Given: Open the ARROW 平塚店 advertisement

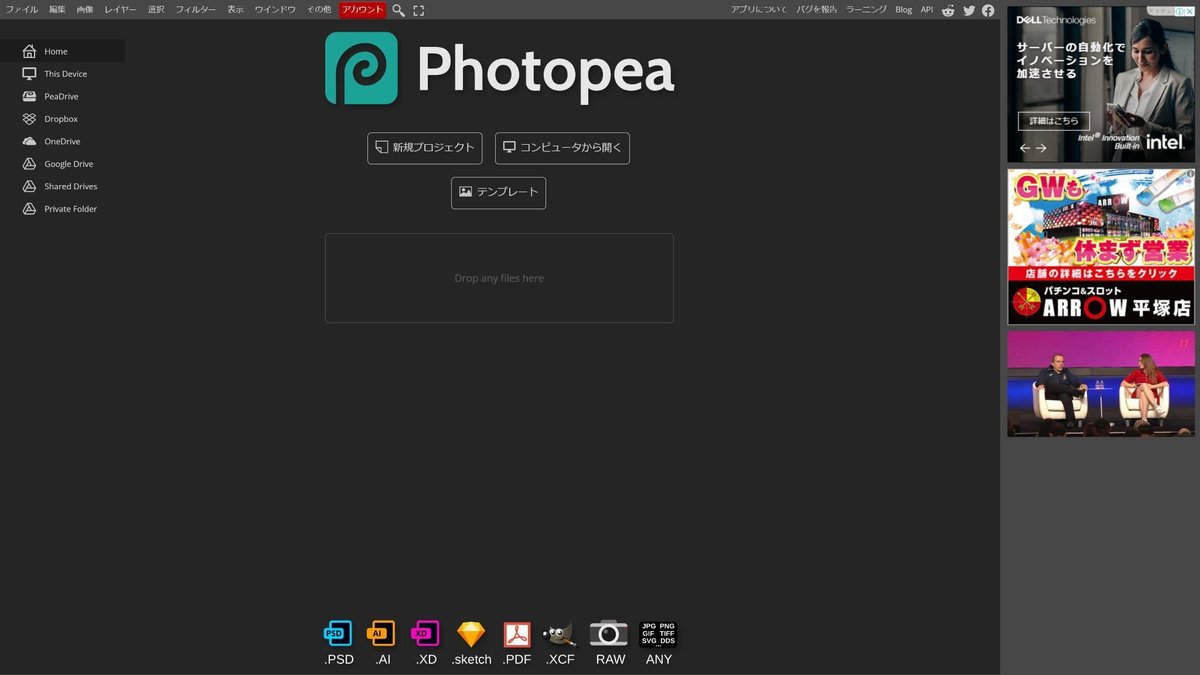Looking at the screenshot, I should (x=1101, y=246).
